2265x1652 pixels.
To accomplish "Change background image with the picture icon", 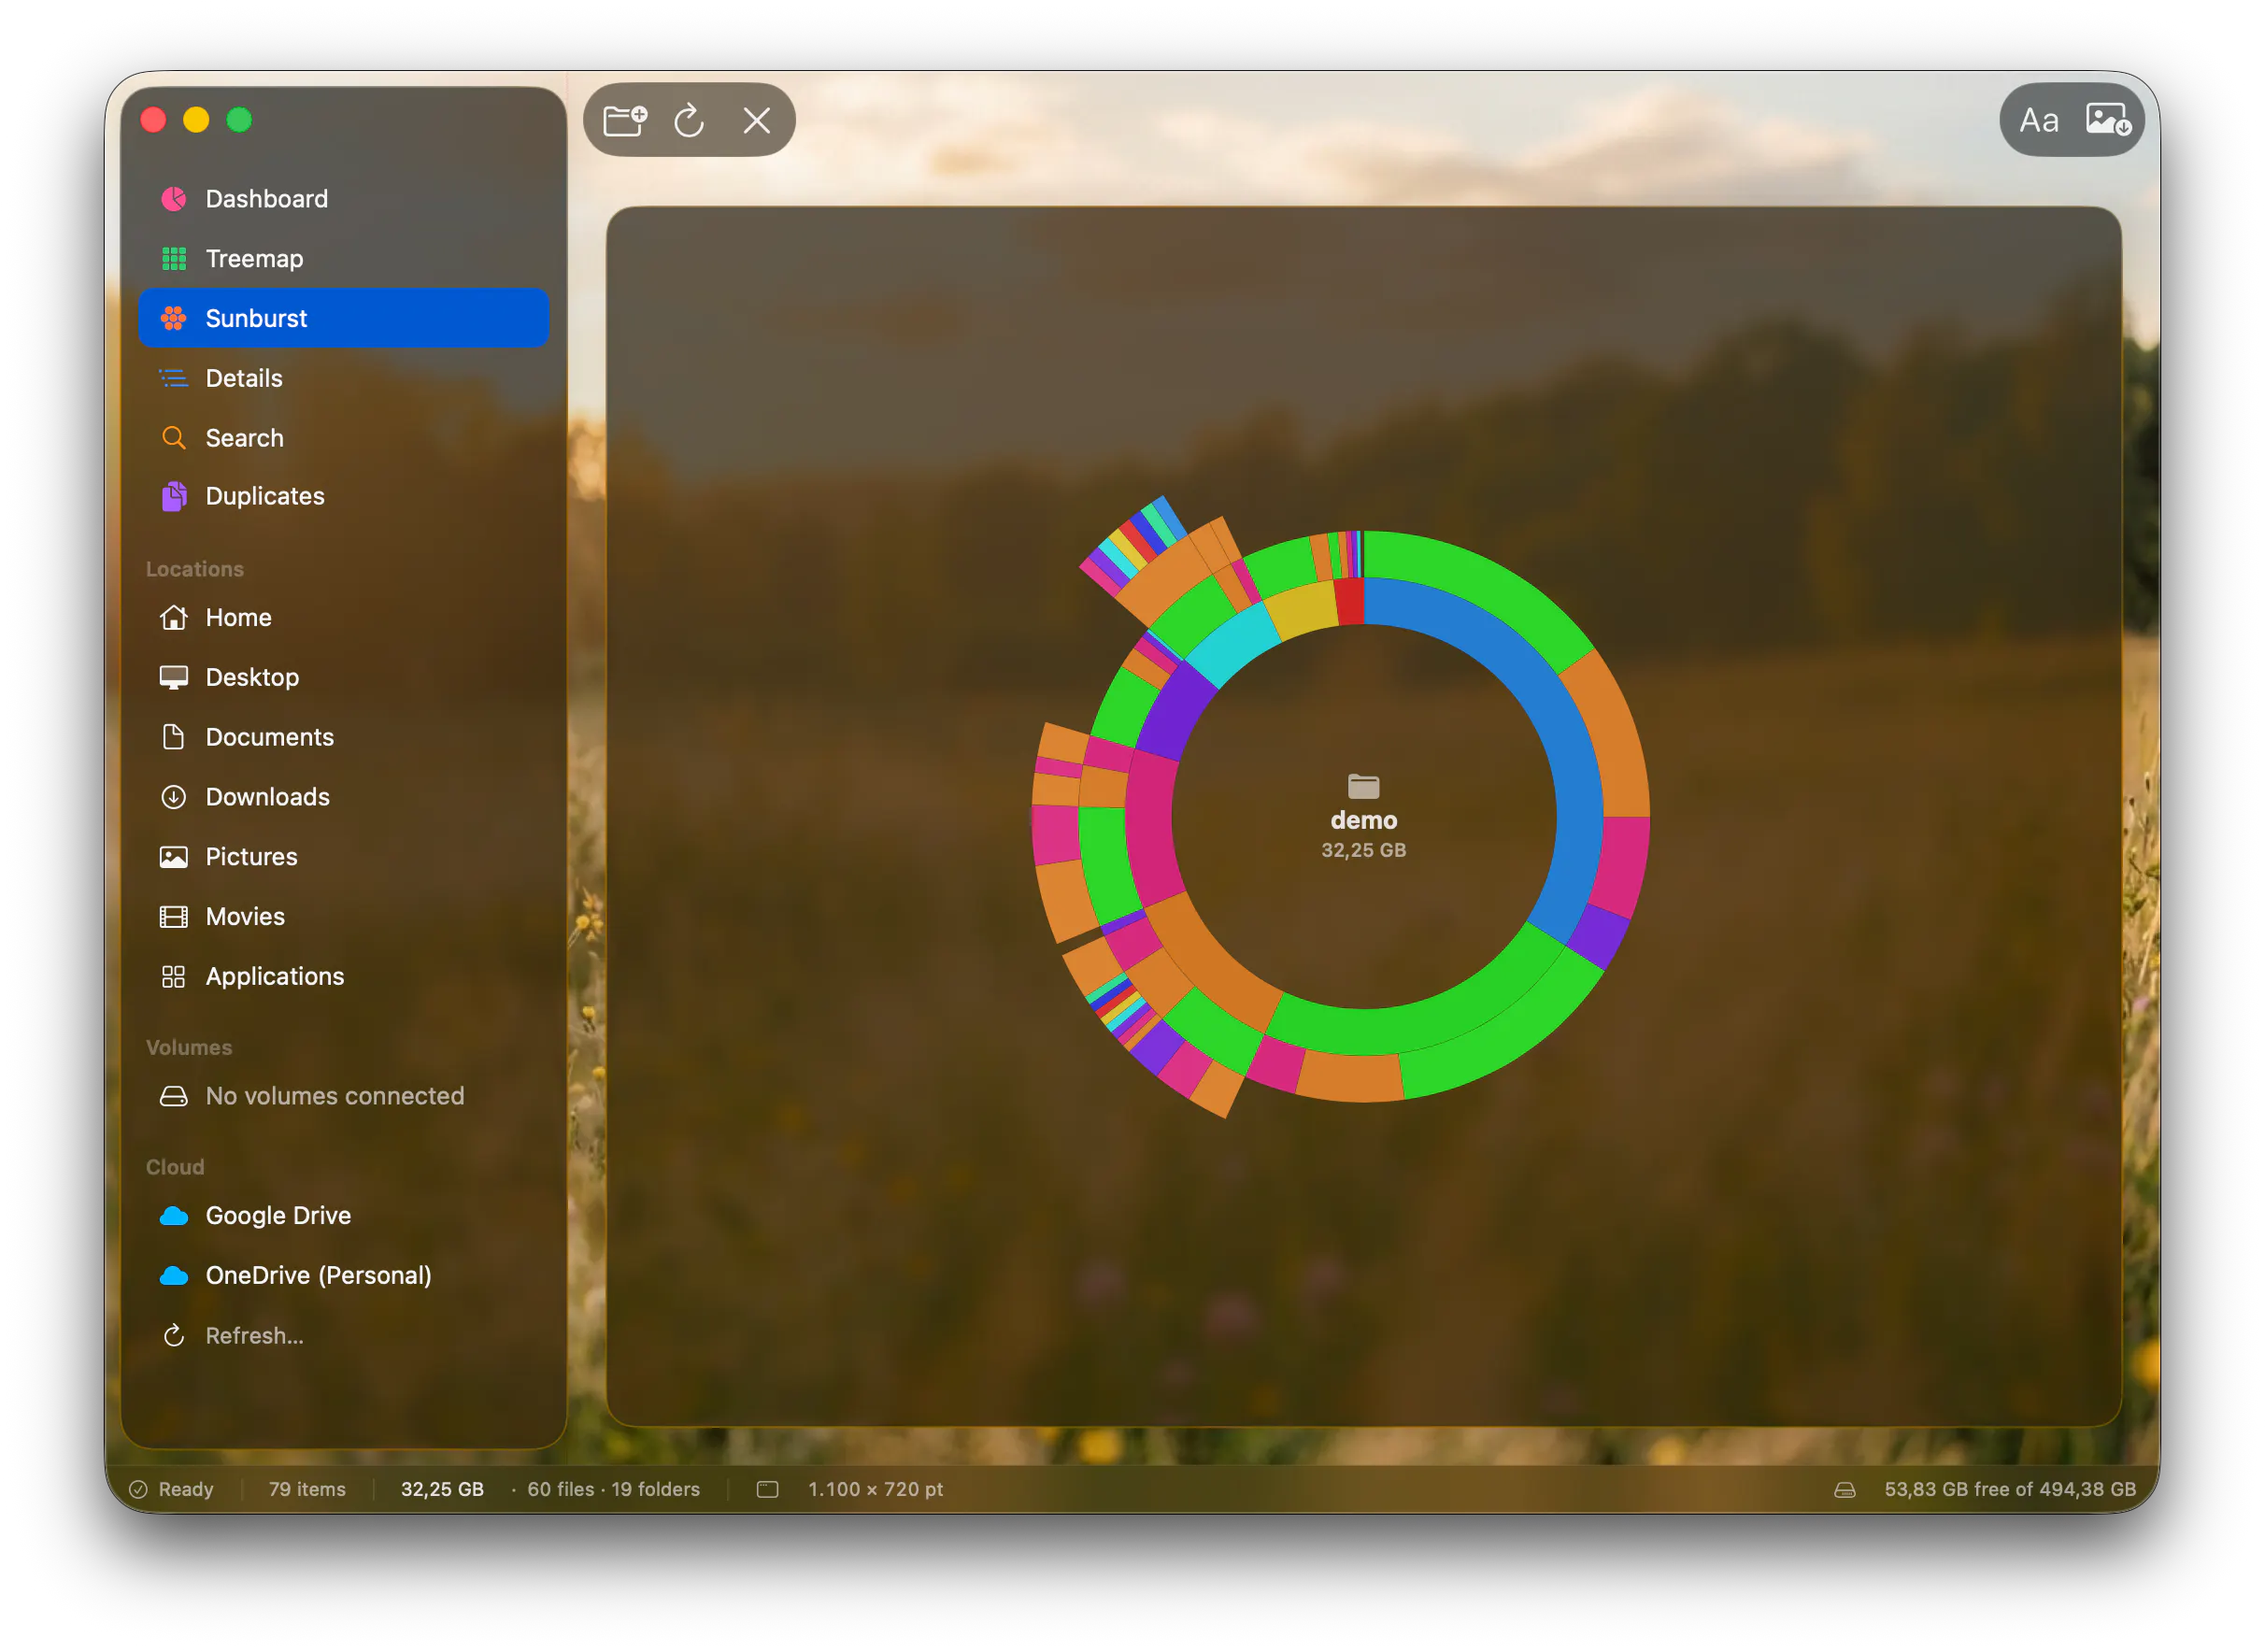I will tap(2108, 120).
